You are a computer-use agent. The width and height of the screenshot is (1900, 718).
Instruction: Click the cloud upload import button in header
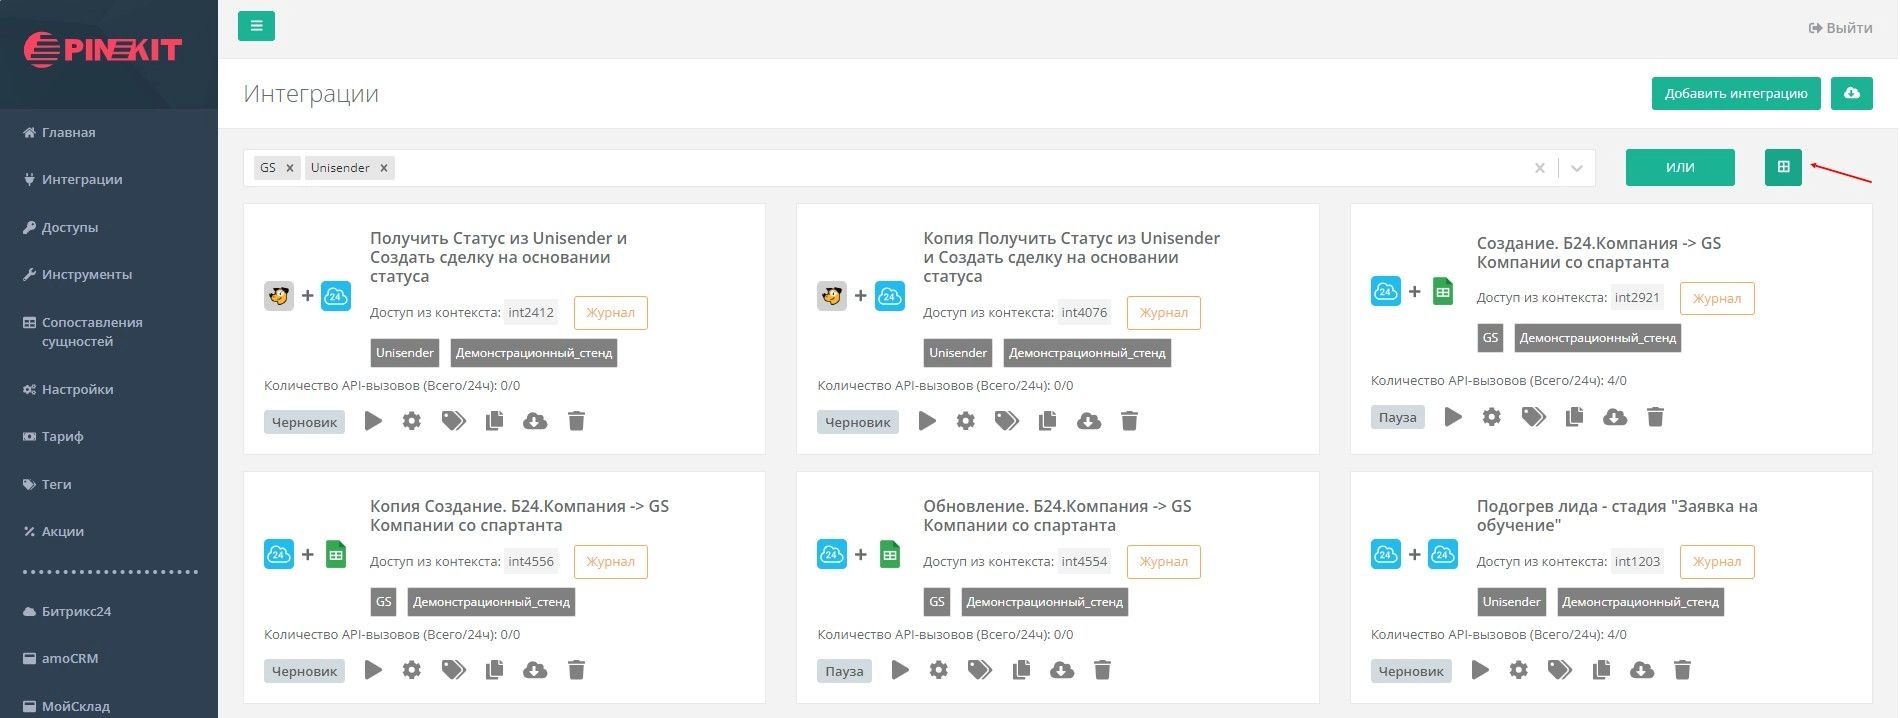click(x=1851, y=93)
